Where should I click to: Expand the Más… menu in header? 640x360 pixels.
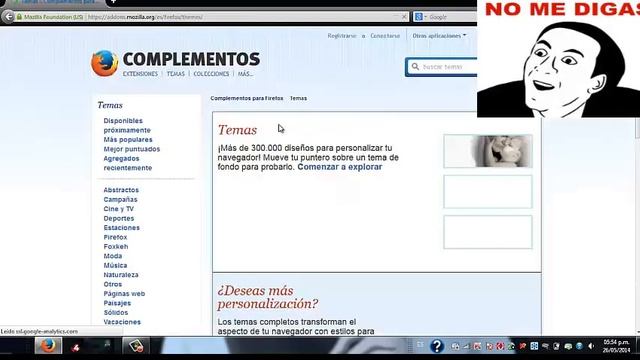(245, 74)
